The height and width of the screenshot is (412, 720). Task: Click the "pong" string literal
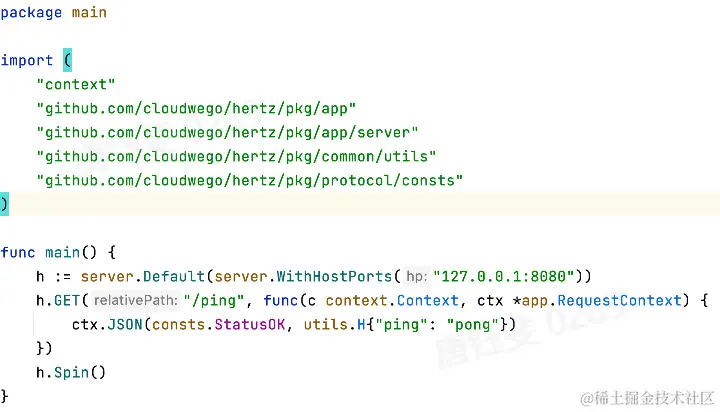pos(472,325)
